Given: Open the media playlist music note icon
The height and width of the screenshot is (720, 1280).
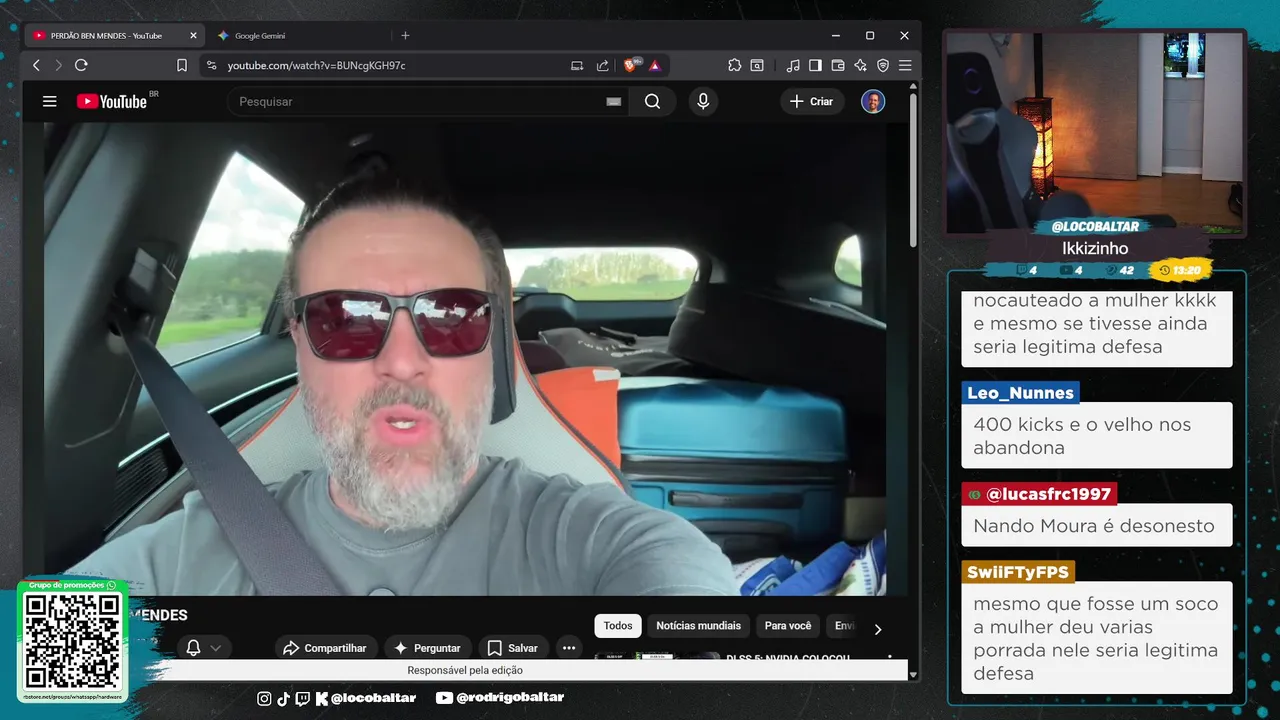Looking at the screenshot, I should [793, 65].
